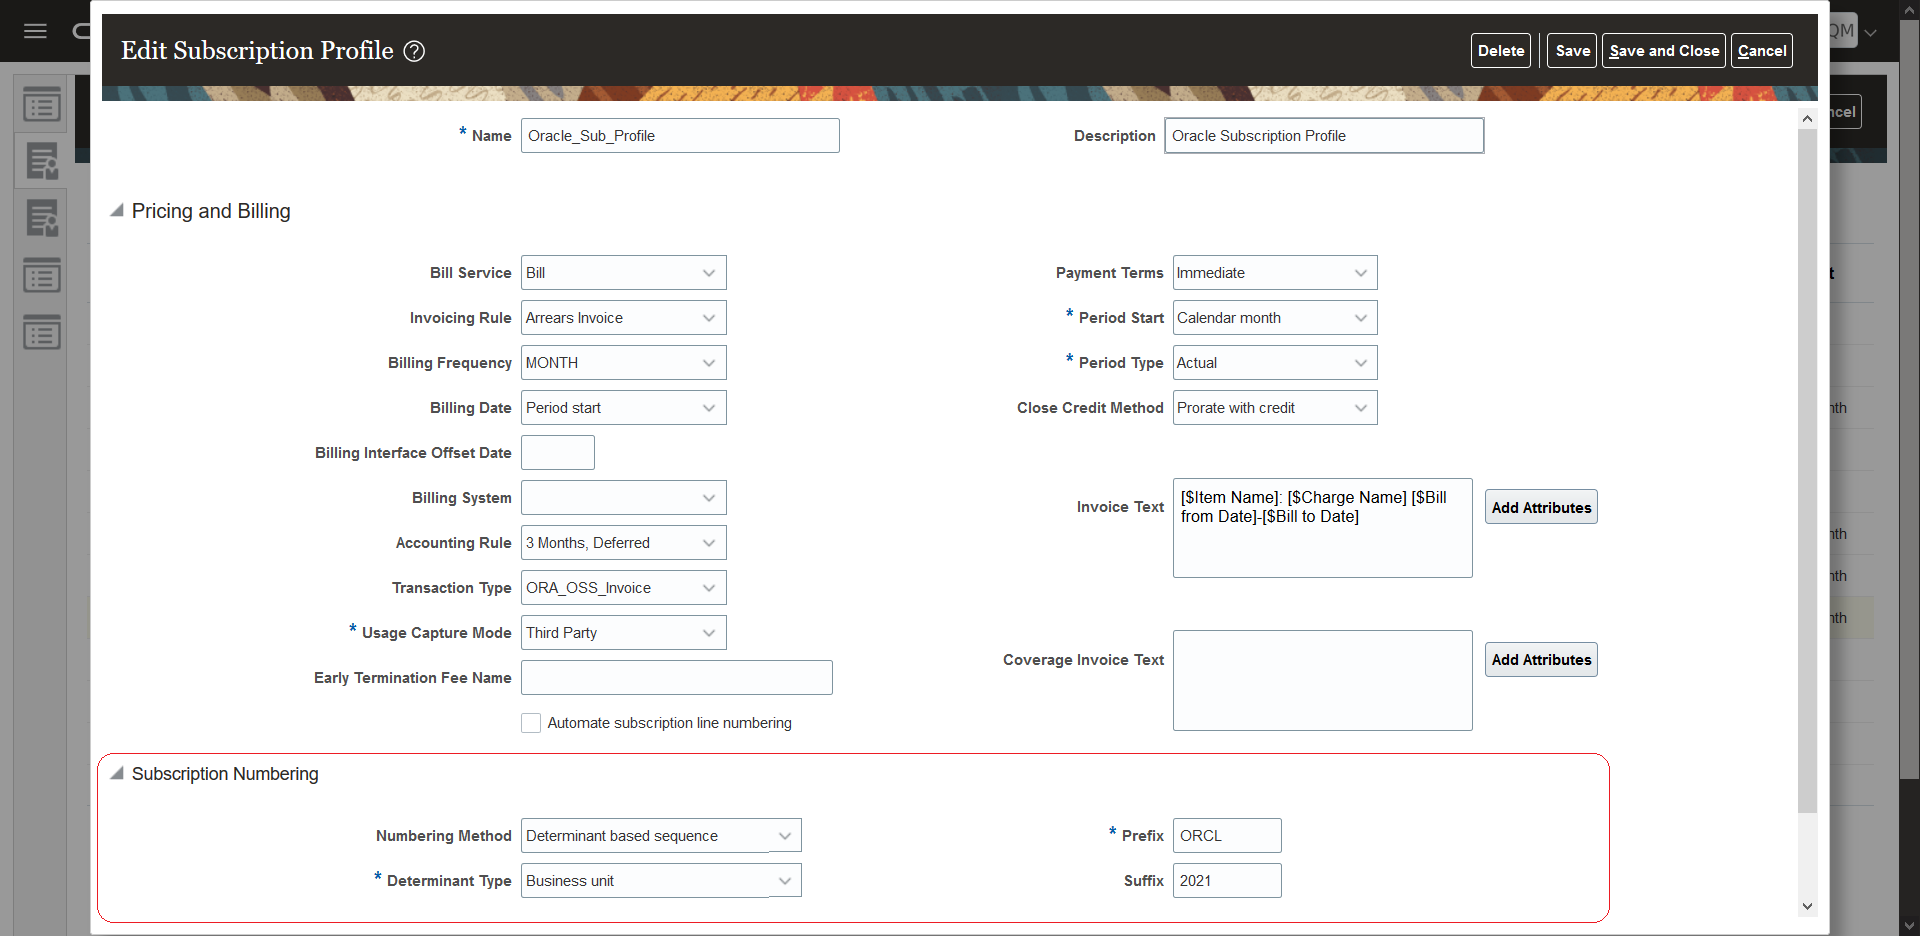Screen dimensions: 1920x936
Task: Click the dialog vertical scrollbar thumb
Action: [x=1807, y=470]
